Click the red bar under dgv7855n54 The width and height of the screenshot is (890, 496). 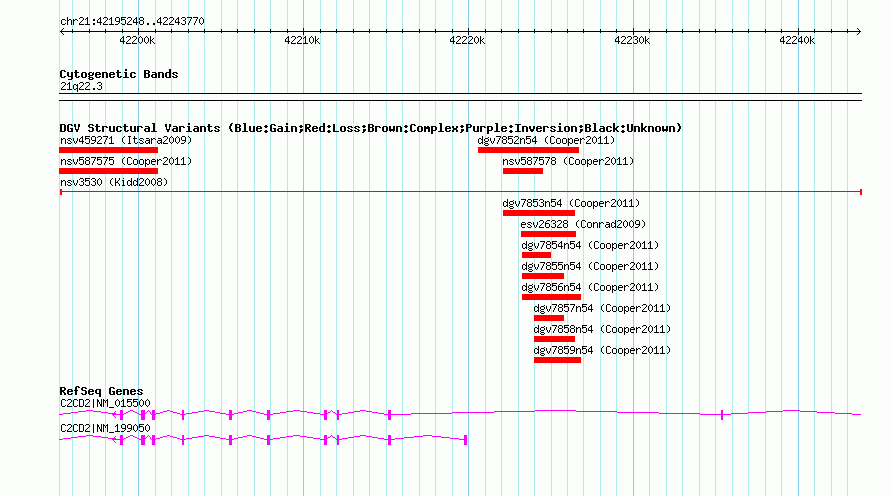point(543,276)
